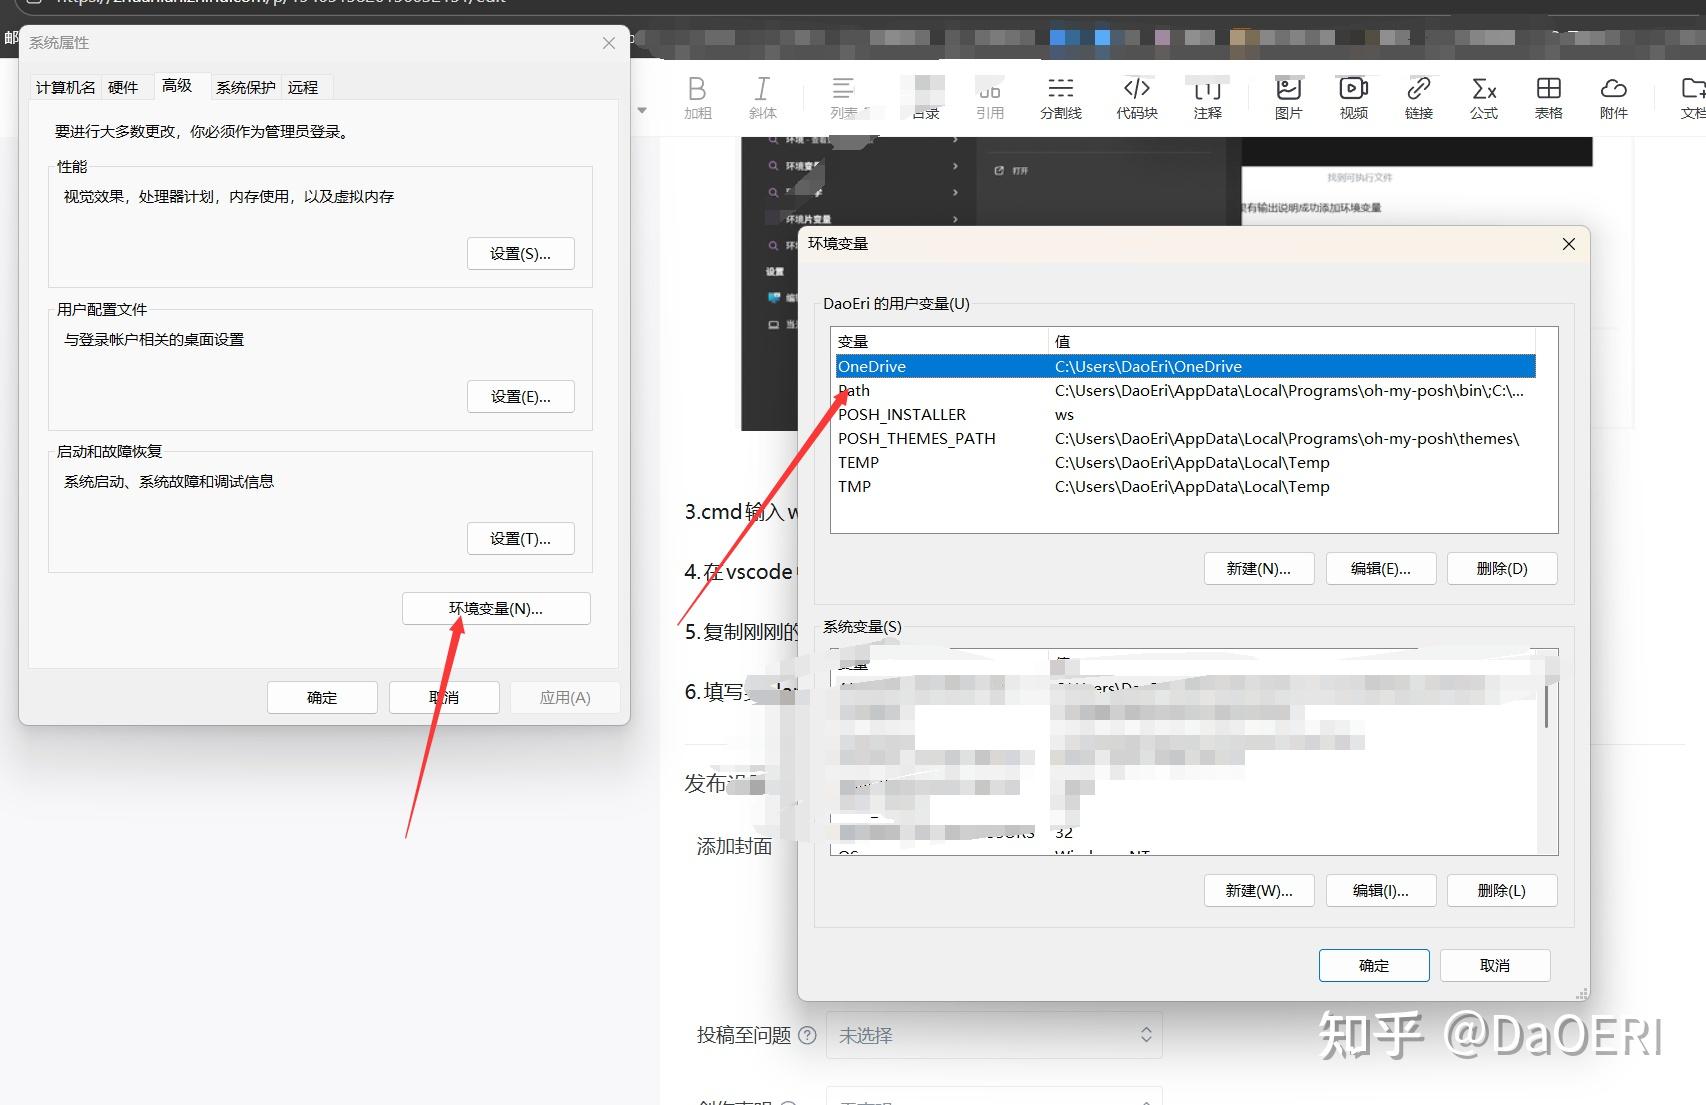Insert a table using the 表格 icon
The width and height of the screenshot is (1706, 1105).
pyautogui.click(x=1548, y=97)
